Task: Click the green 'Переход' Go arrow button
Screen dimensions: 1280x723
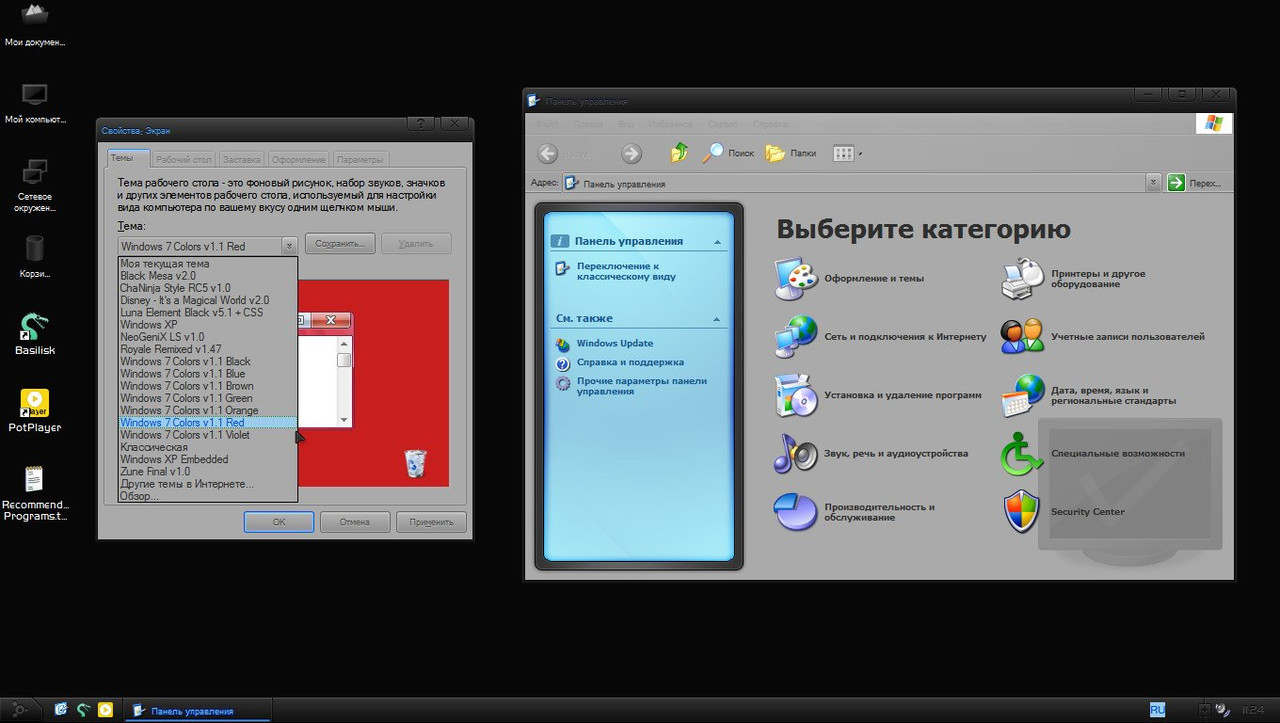Action: (1176, 182)
